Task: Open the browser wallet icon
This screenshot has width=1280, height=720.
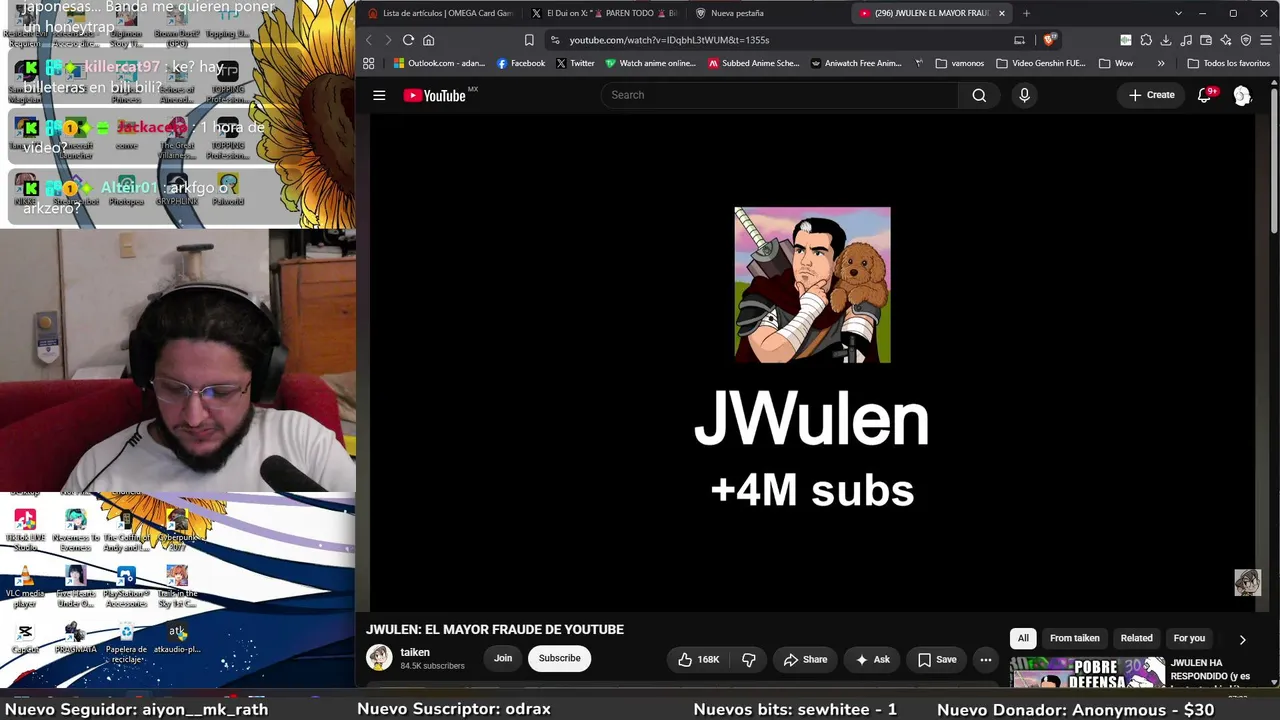Action: pos(1206,40)
